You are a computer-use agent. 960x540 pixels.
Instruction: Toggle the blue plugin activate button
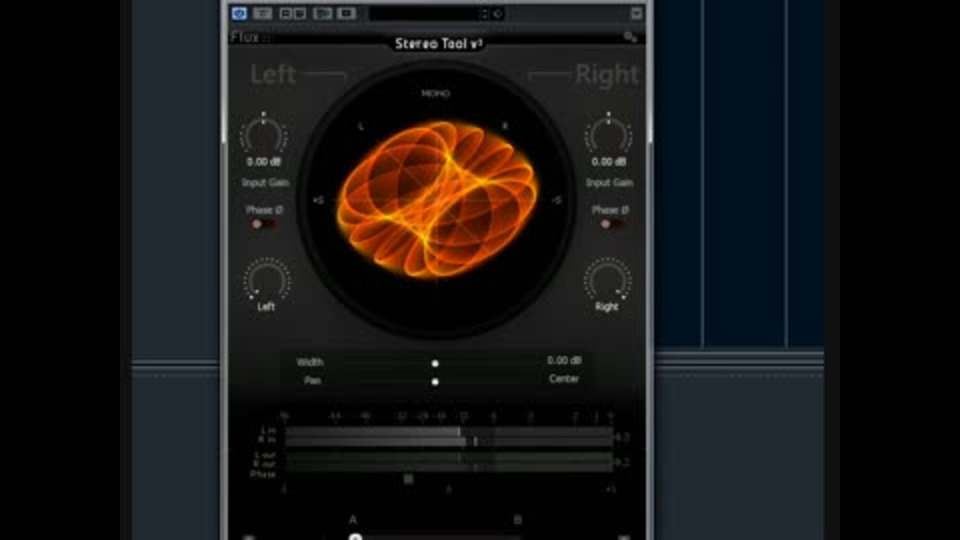(239, 13)
